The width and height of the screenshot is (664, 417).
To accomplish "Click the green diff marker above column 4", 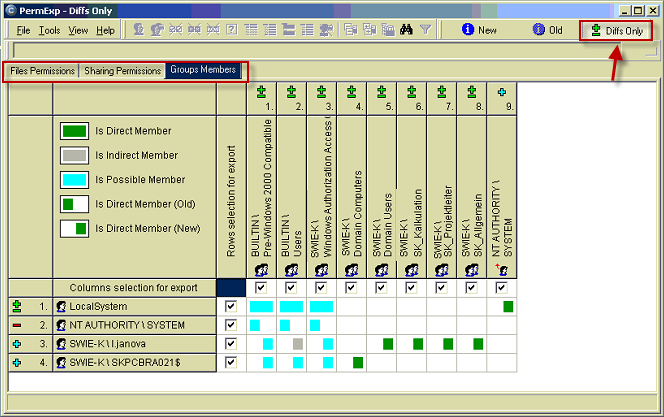I will pos(351,91).
